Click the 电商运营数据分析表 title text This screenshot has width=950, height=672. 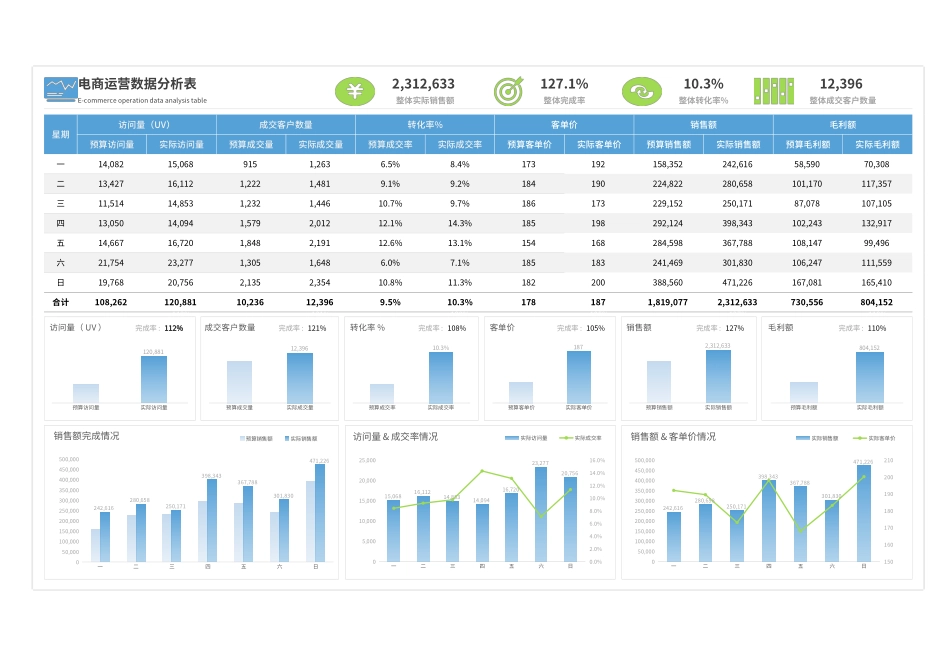tap(138, 84)
